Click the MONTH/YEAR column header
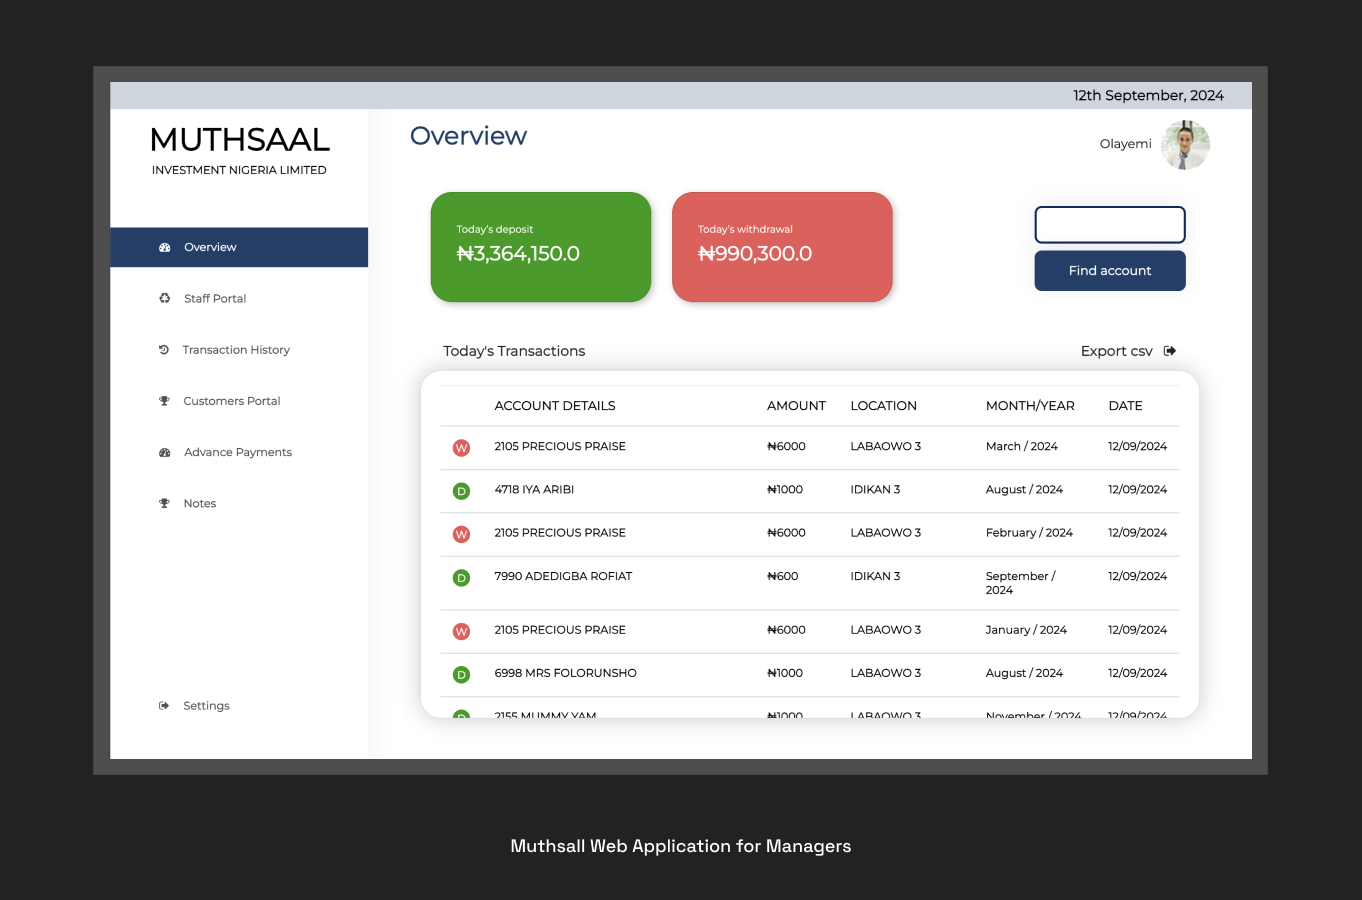This screenshot has width=1362, height=900. pyautogui.click(x=1030, y=406)
